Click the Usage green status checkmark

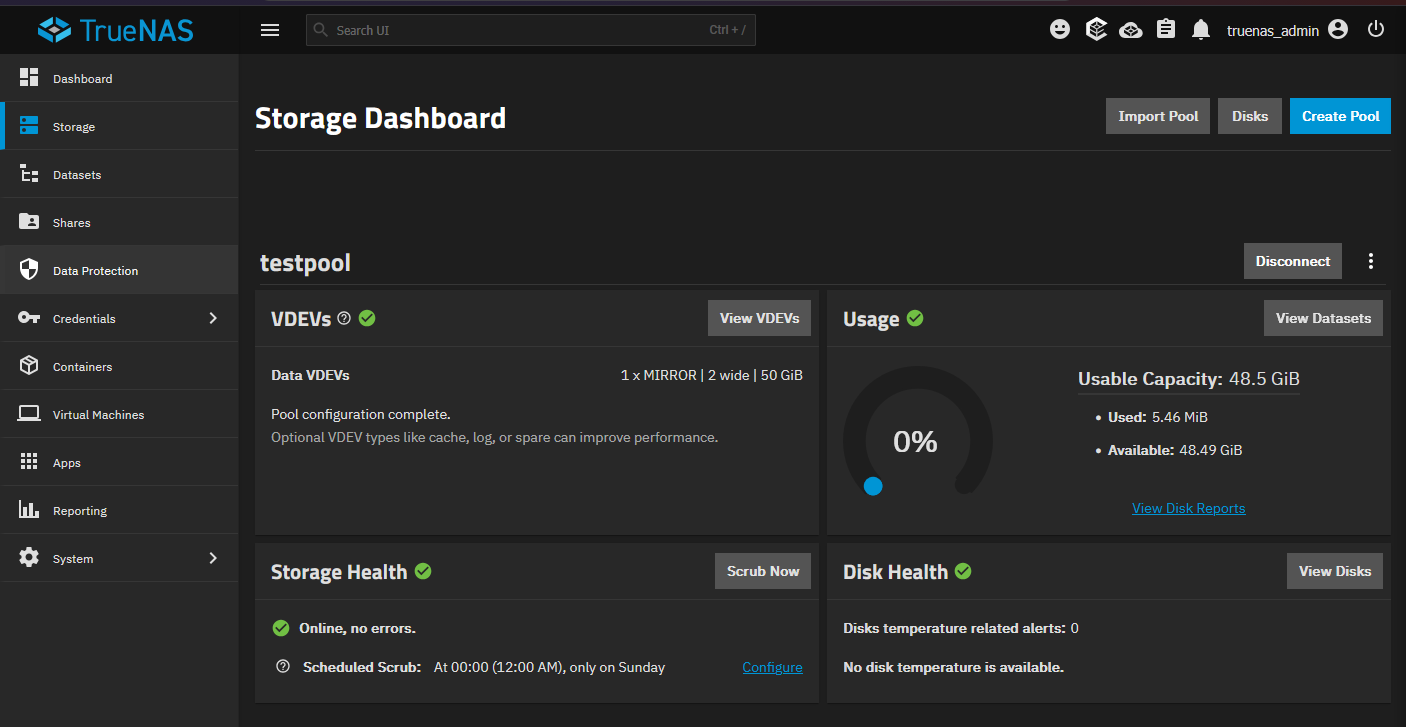pyautogui.click(x=915, y=318)
